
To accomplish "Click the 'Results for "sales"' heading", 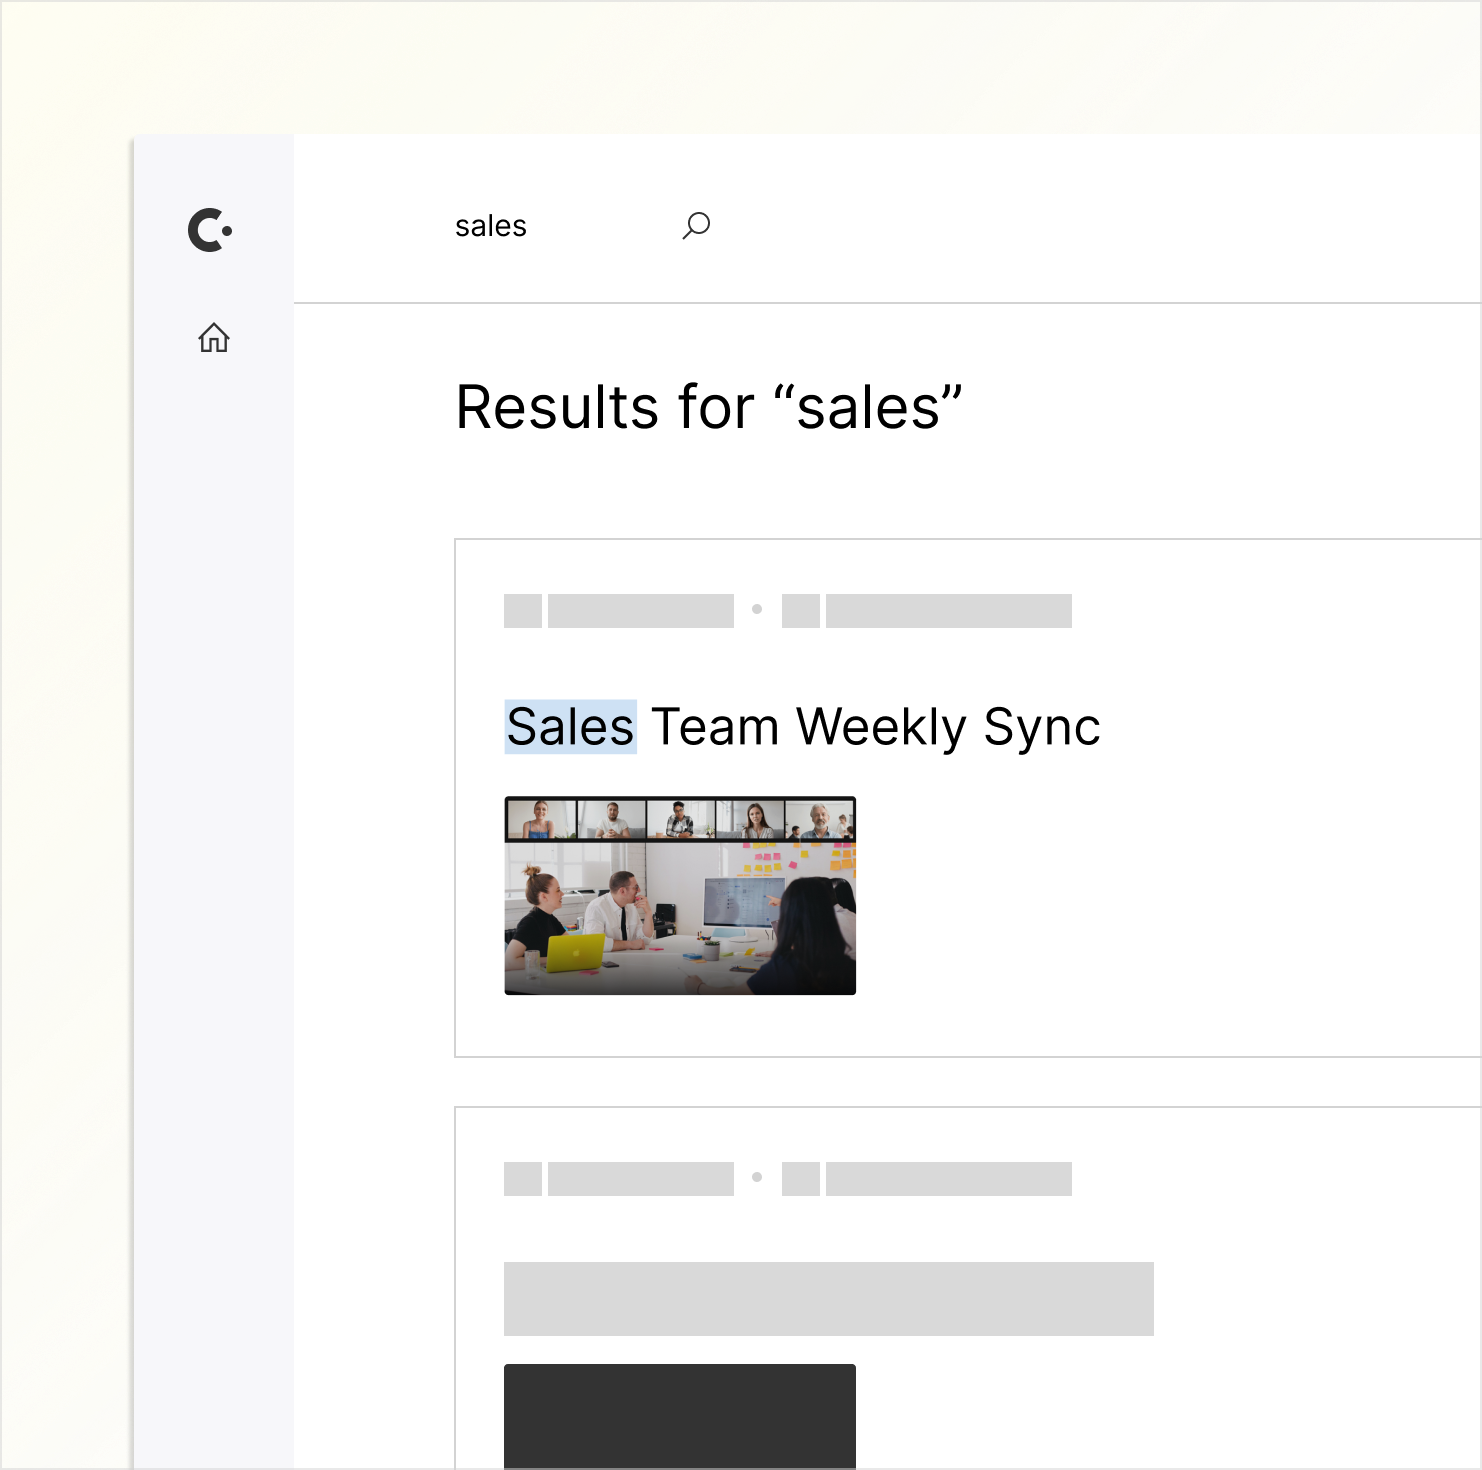I will pos(708,408).
